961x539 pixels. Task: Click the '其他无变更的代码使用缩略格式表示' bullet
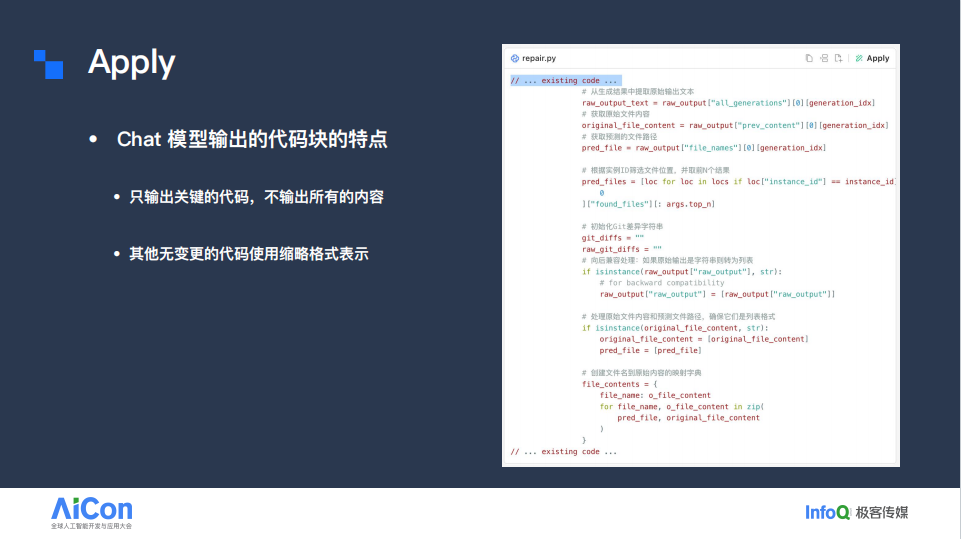coord(248,254)
